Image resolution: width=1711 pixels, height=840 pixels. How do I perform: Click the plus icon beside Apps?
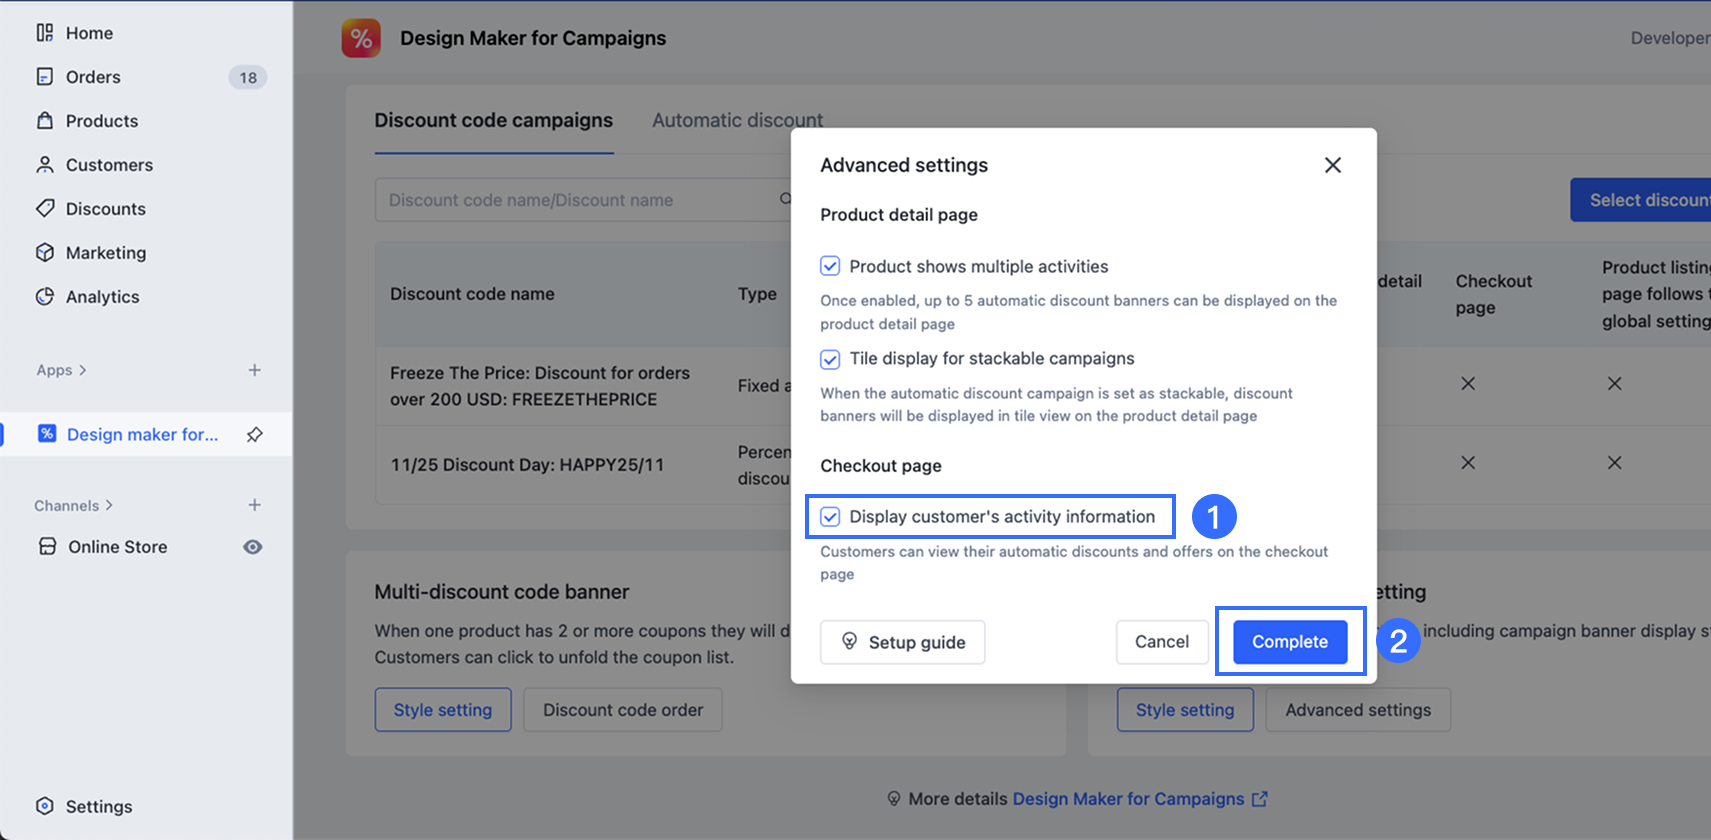pos(255,370)
